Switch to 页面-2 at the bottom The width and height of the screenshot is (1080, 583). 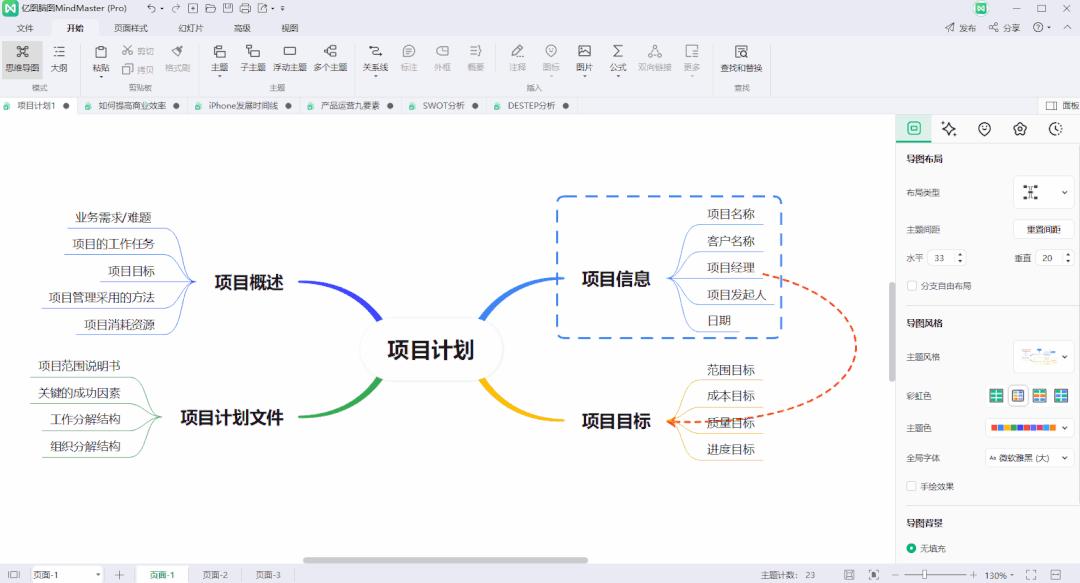click(x=215, y=574)
